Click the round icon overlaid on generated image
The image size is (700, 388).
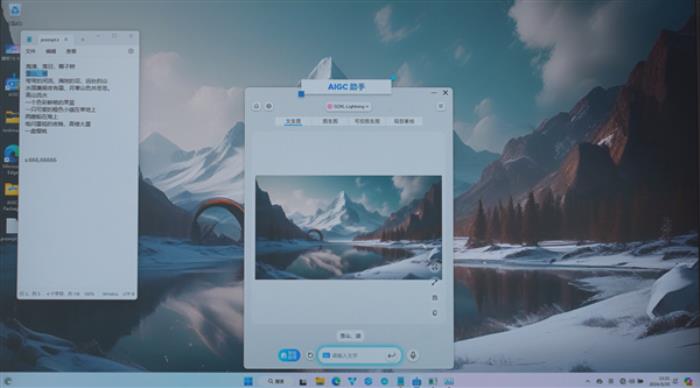(x=435, y=267)
